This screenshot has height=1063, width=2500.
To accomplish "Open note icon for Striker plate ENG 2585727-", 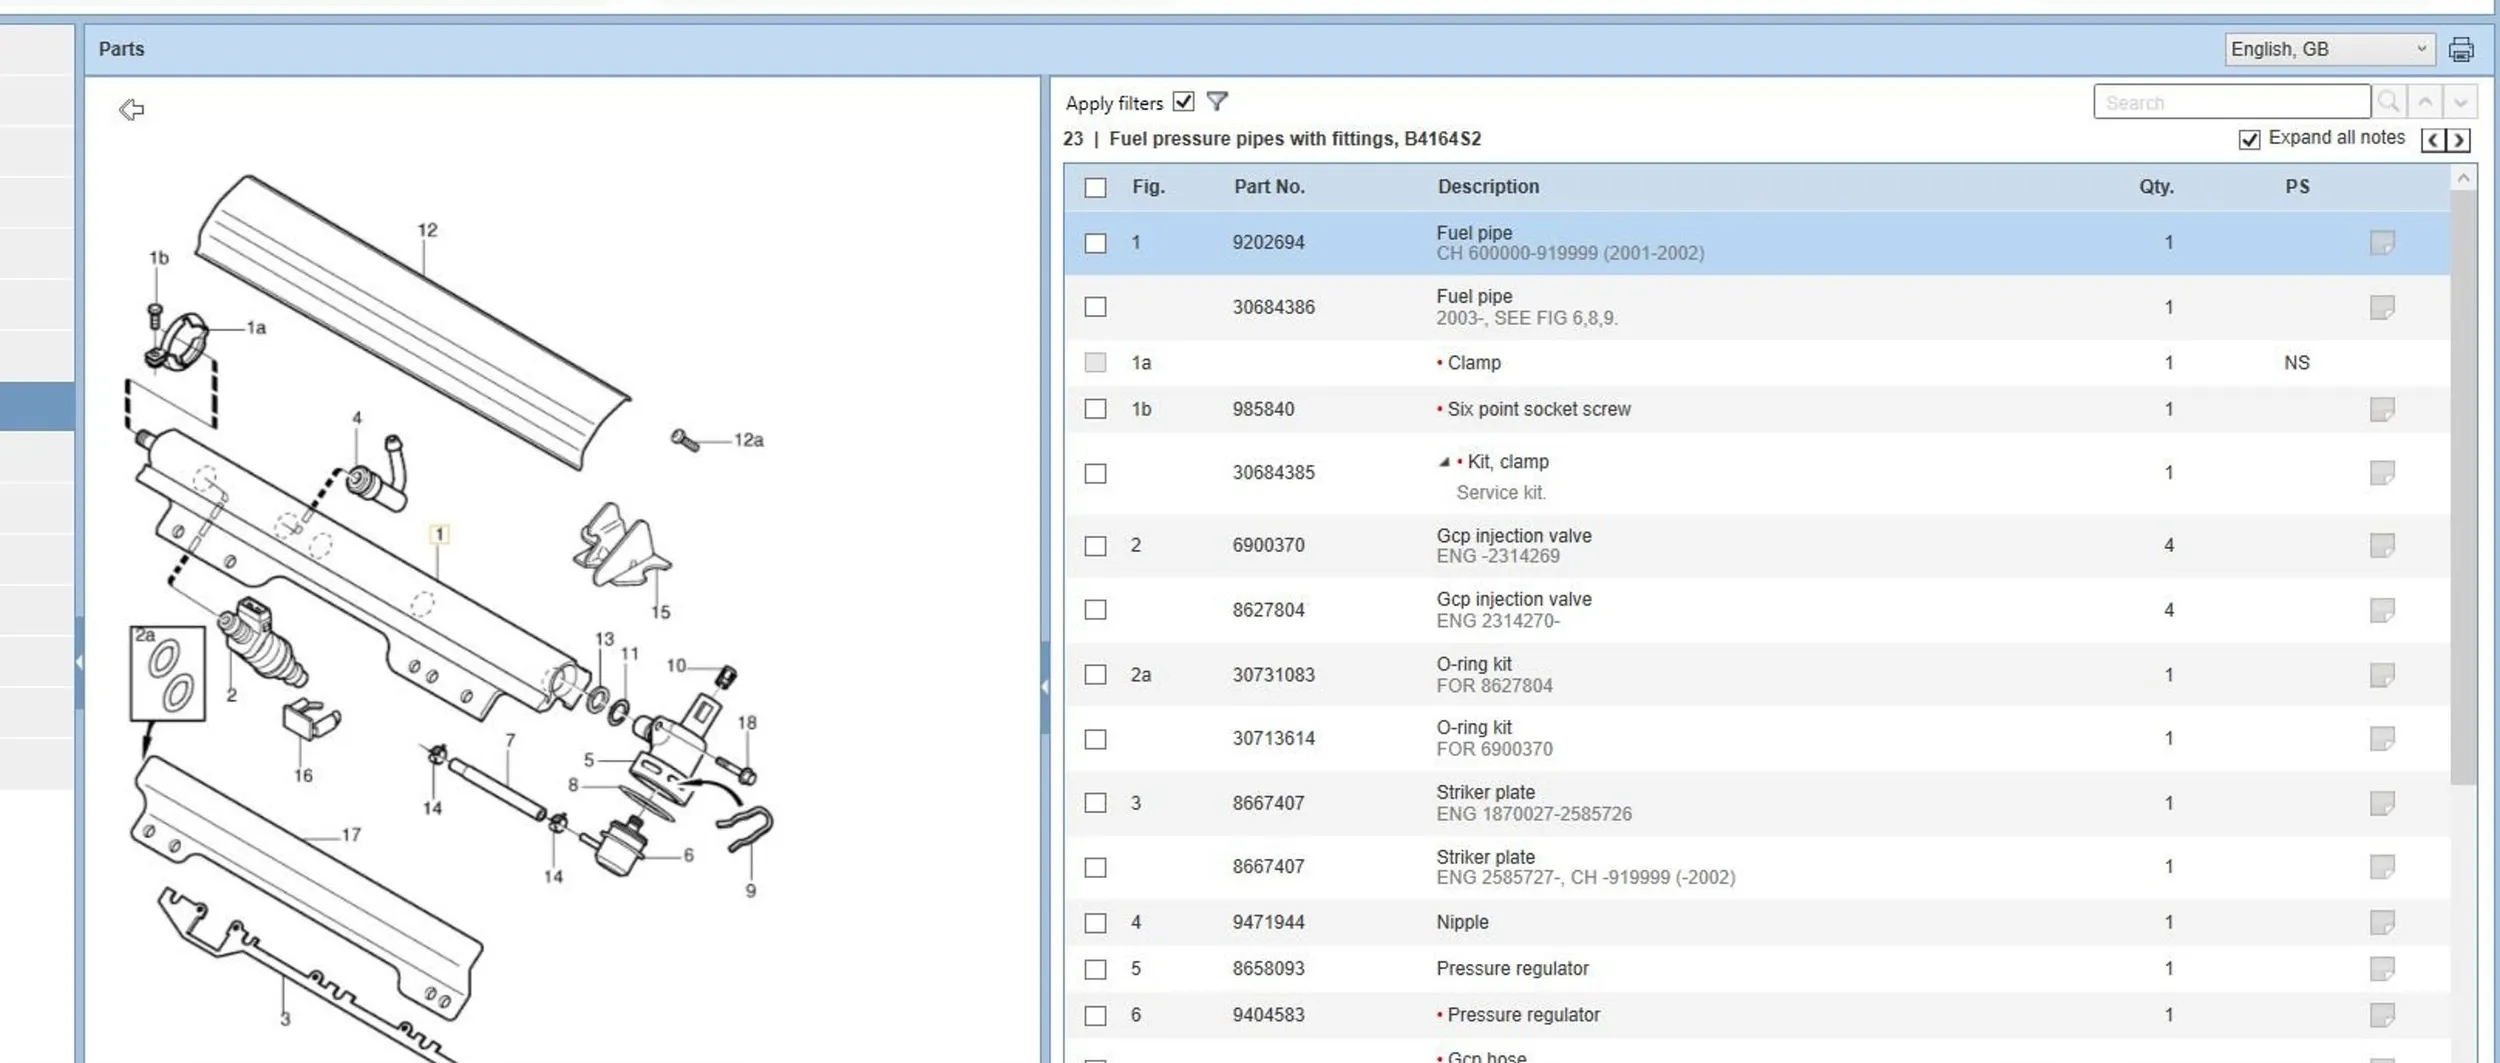I will pyautogui.click(x=2382, y=867).
